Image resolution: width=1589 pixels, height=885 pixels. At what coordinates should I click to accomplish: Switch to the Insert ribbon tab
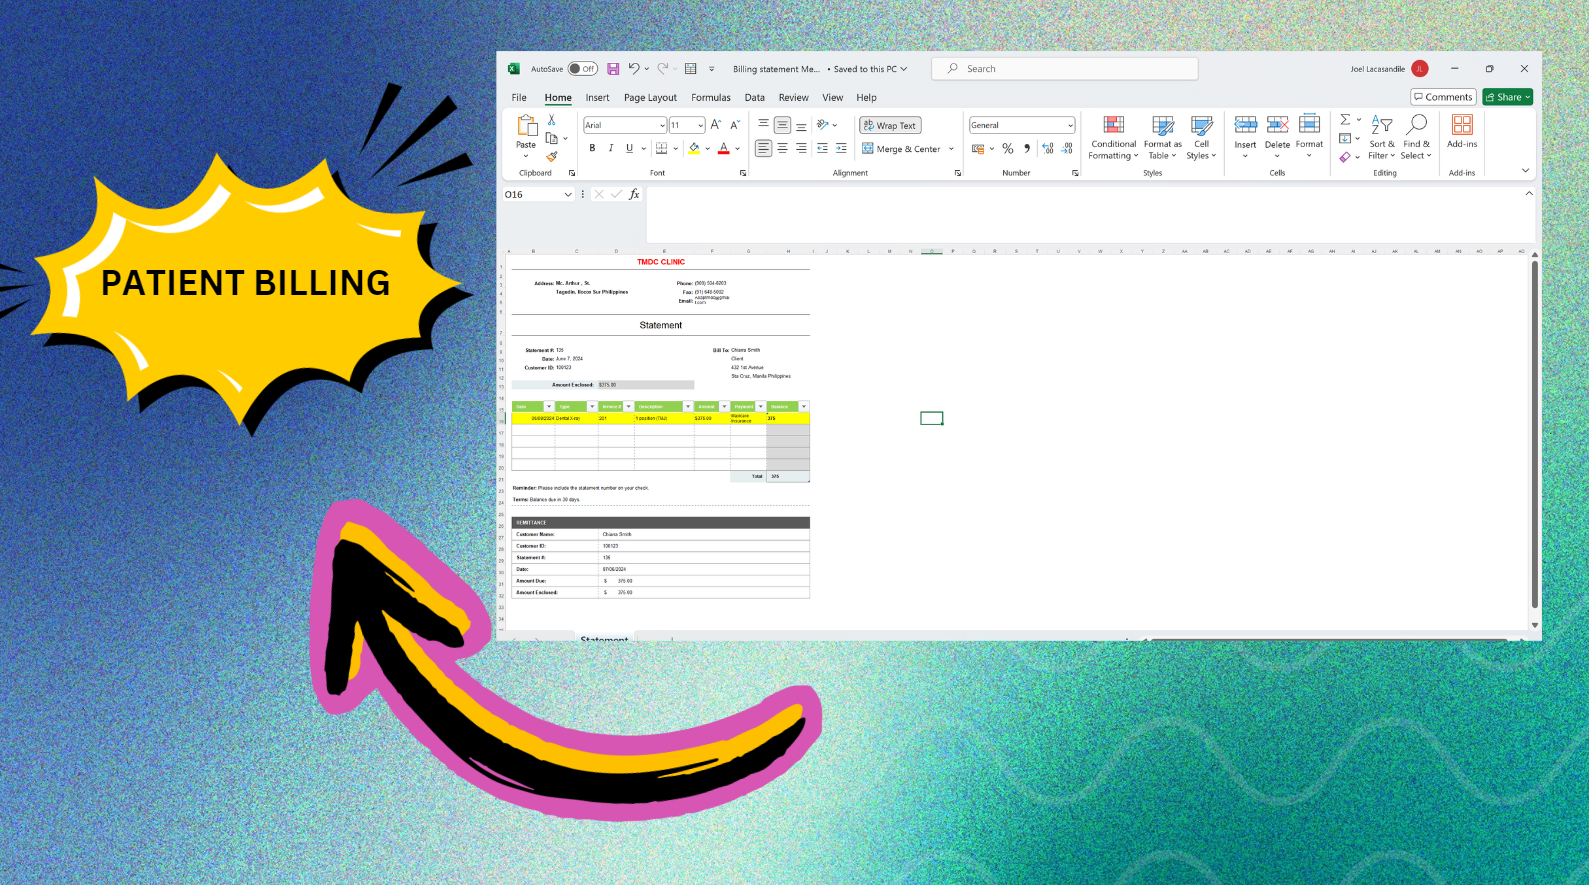point(597,97)
